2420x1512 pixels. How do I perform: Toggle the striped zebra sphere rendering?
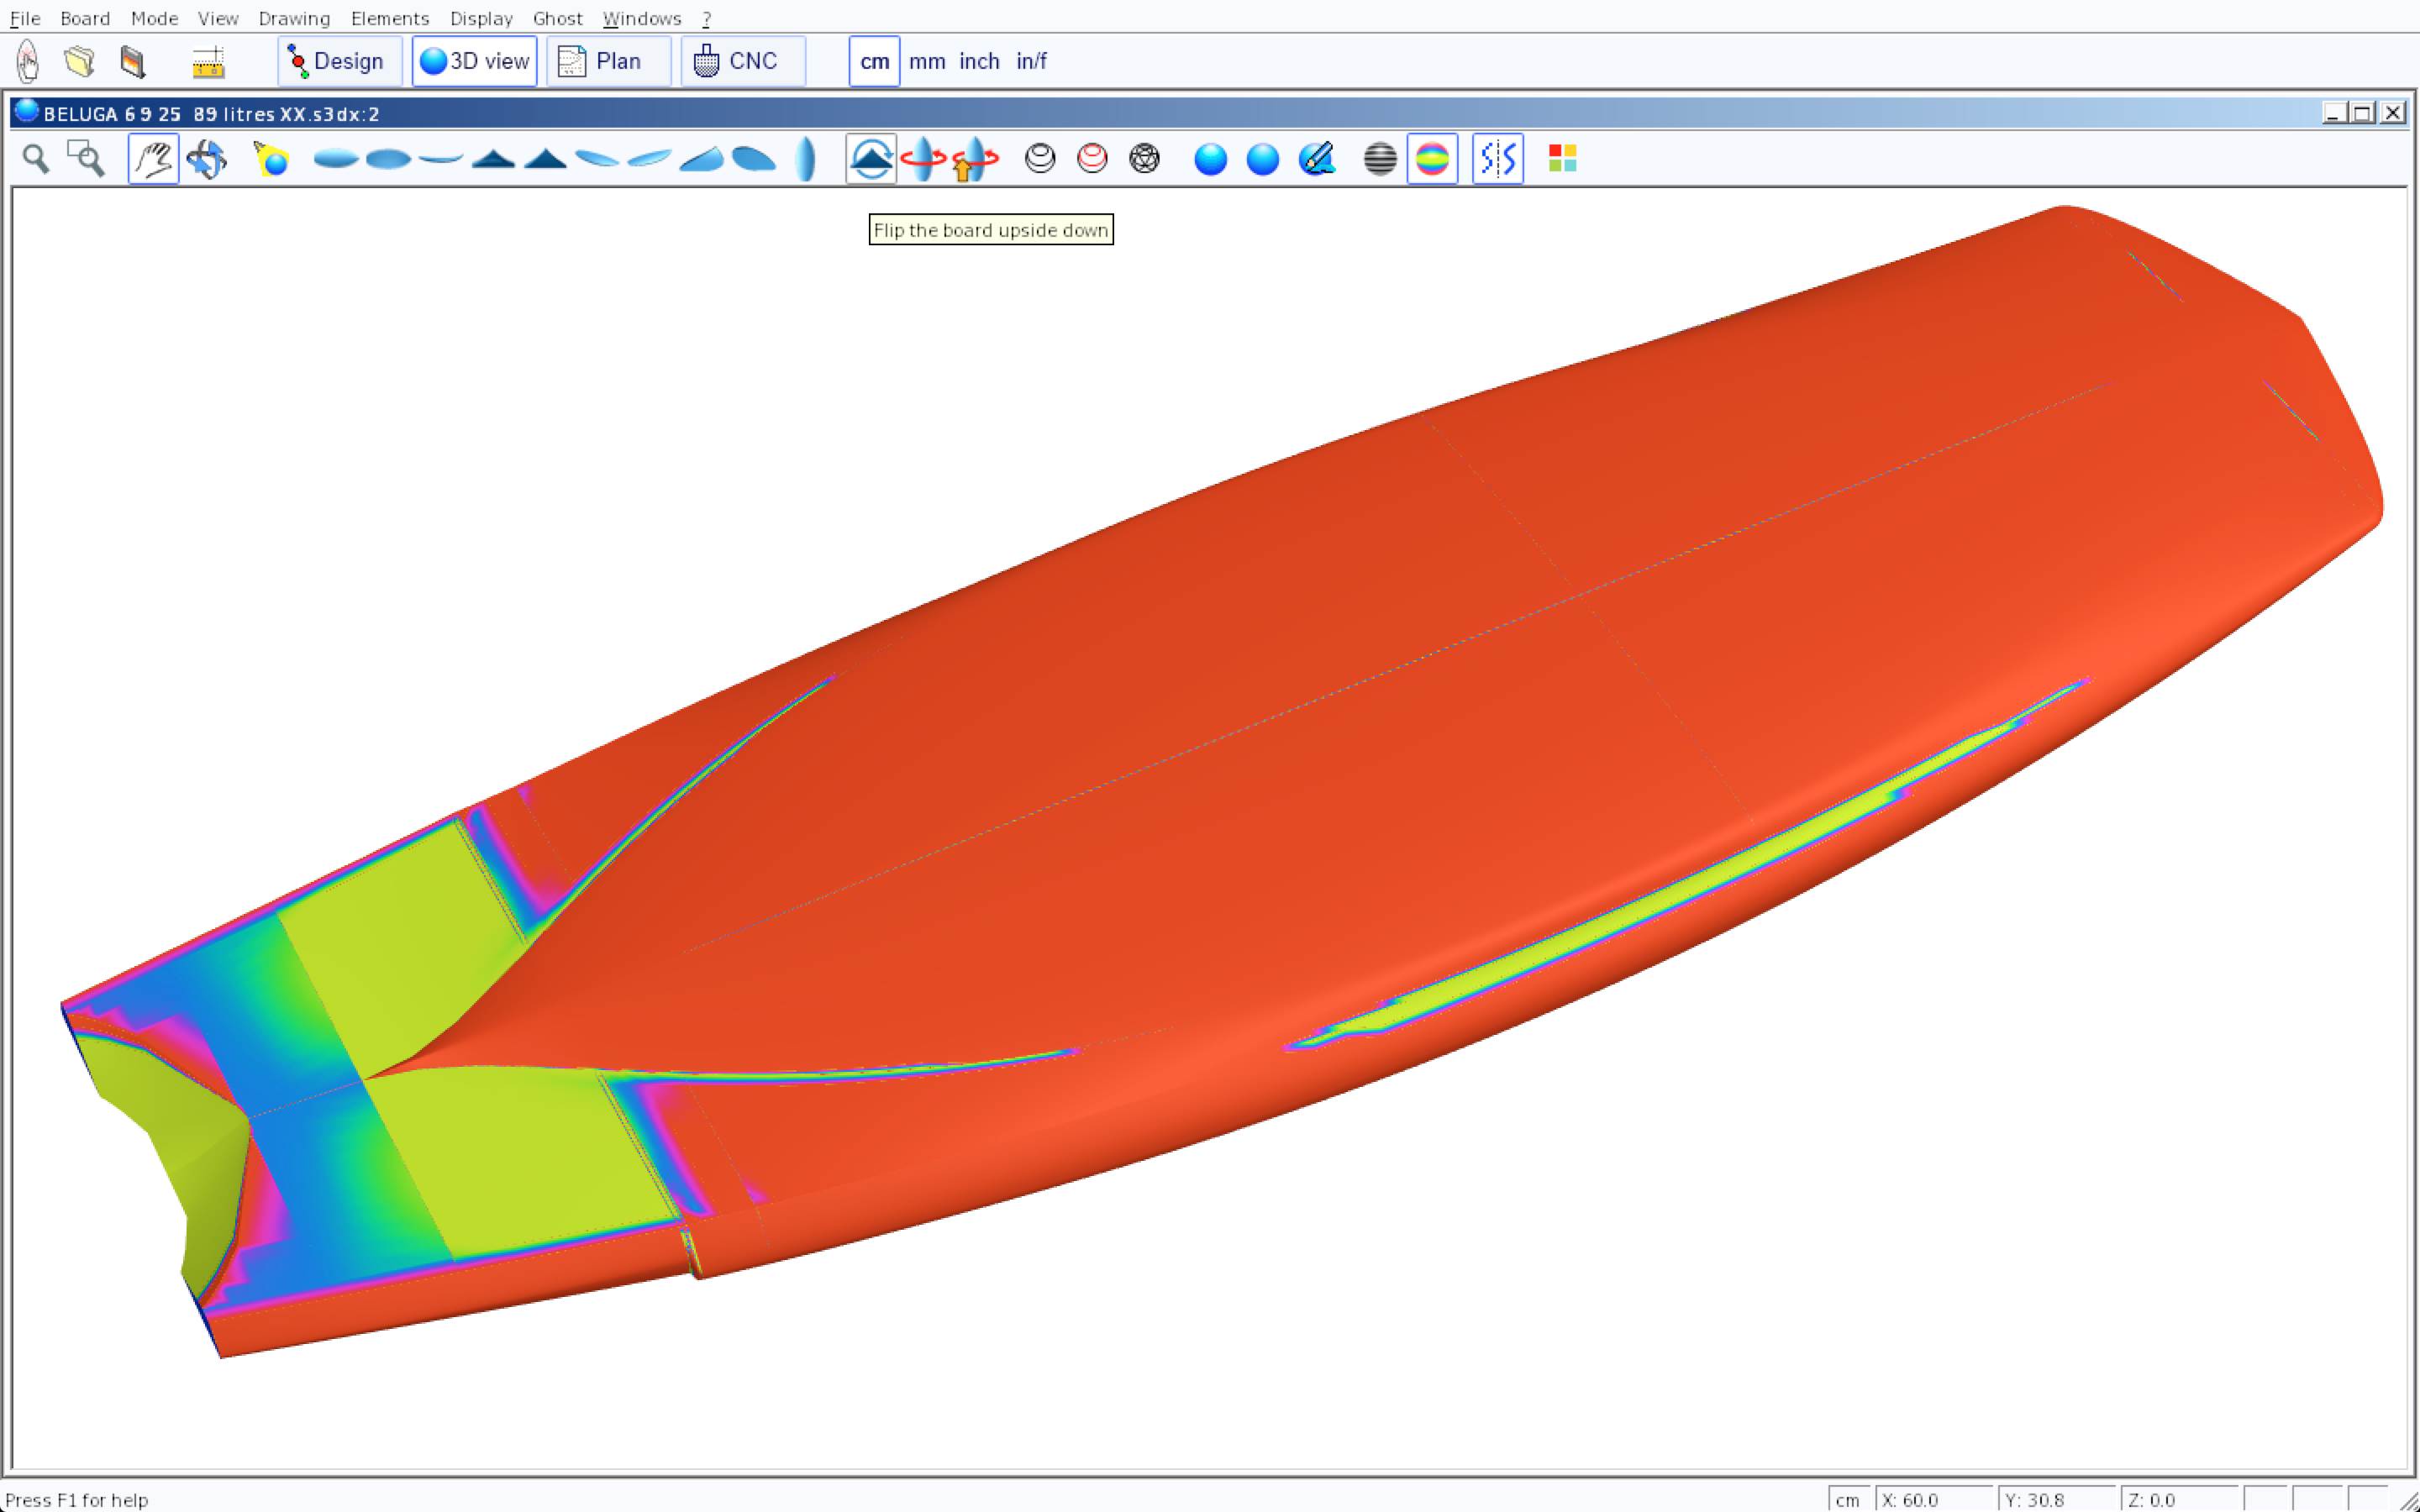[x=1380, y=159]
